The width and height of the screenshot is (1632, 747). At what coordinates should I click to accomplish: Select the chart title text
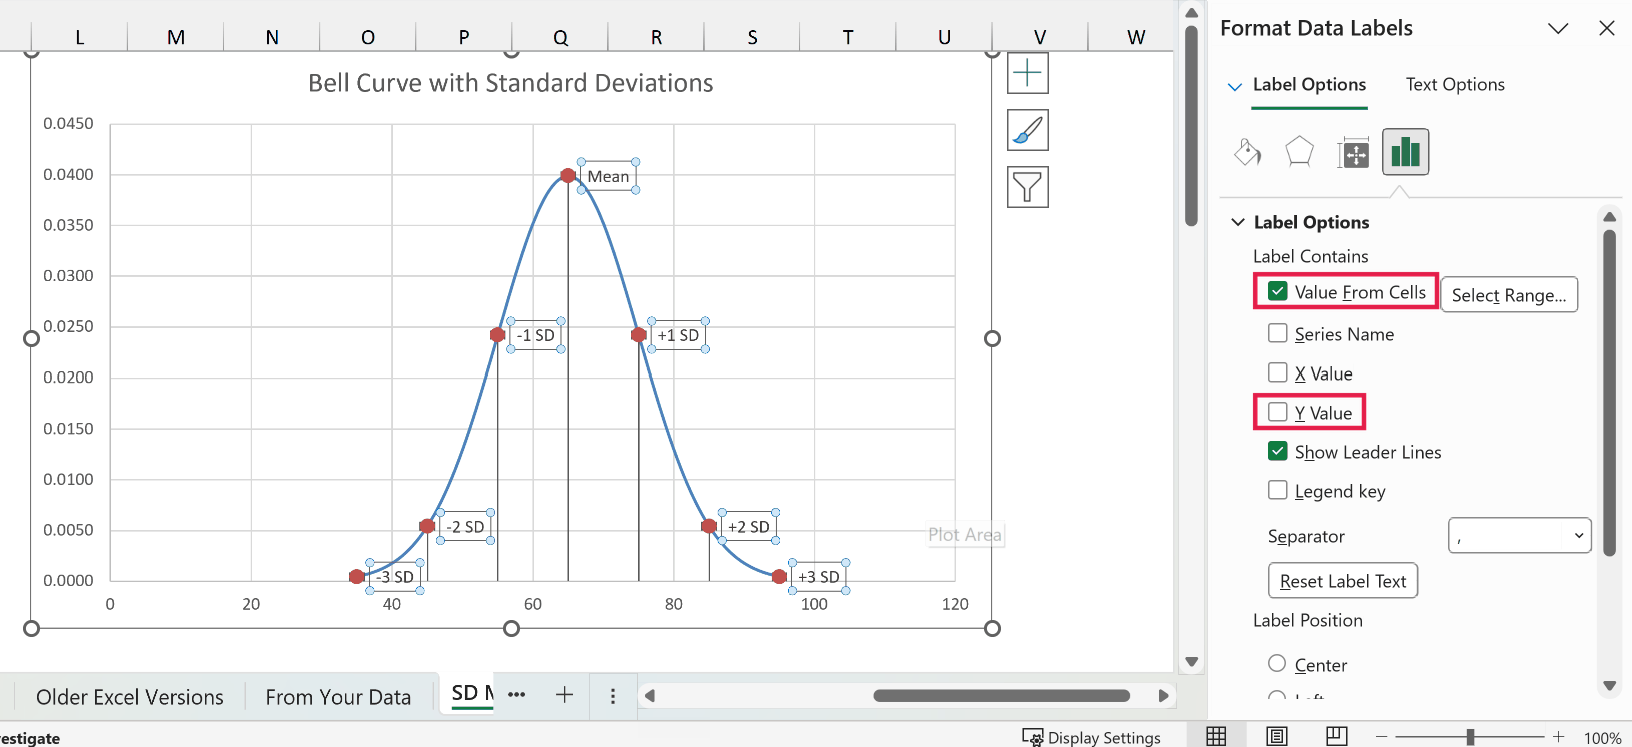coord(510,83)
